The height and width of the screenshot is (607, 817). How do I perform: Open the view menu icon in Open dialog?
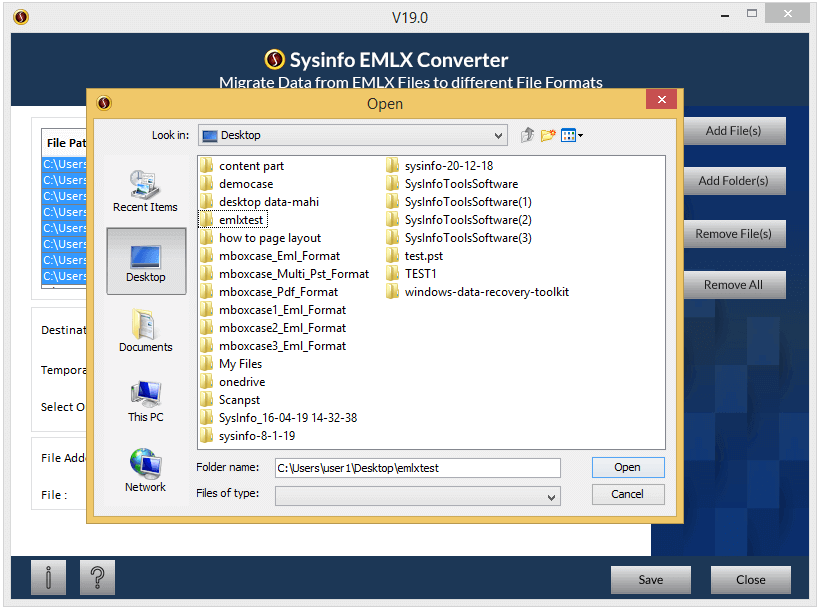(x=572, y=135)
